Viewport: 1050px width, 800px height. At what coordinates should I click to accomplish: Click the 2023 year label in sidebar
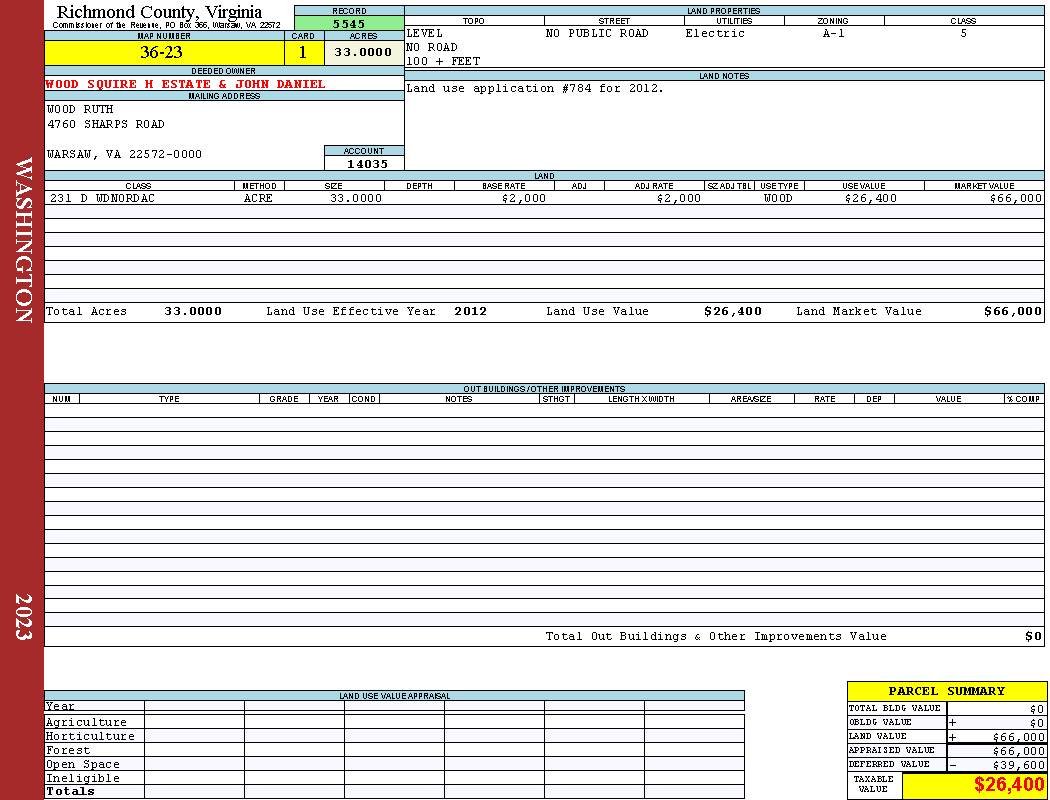pyautogui.click(x=23, y=617)
